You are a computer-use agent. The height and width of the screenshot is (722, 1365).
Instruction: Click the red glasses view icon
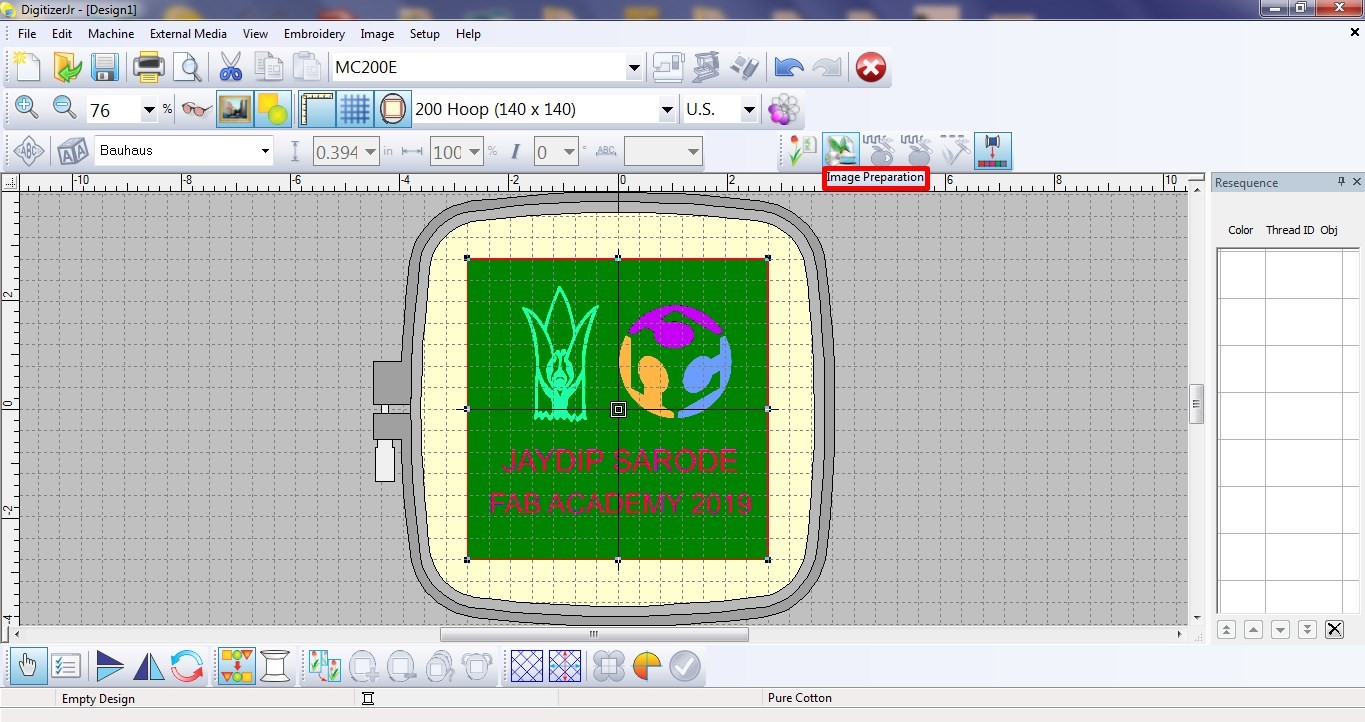197,109
